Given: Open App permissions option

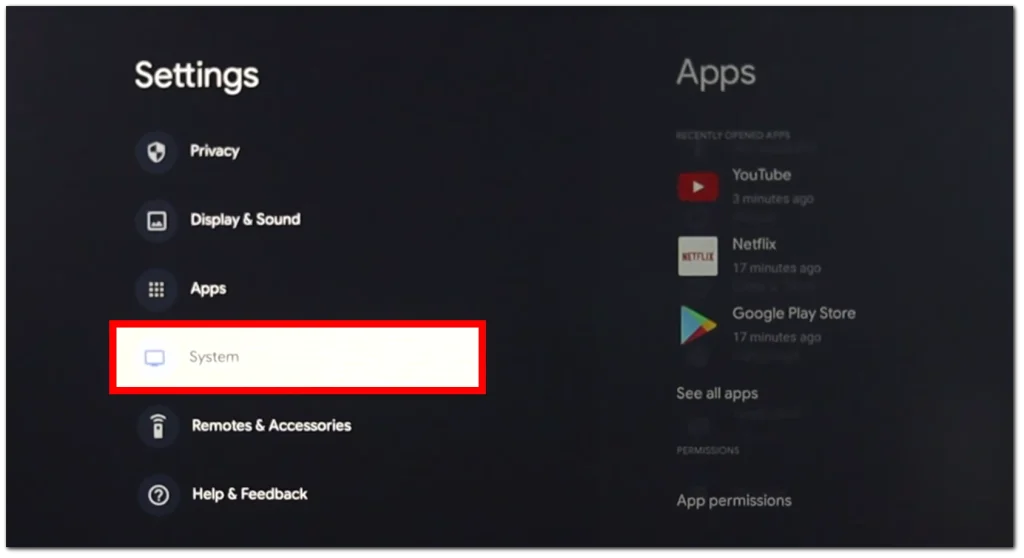Looking at the screenshot, I should (x=734, y=501).
